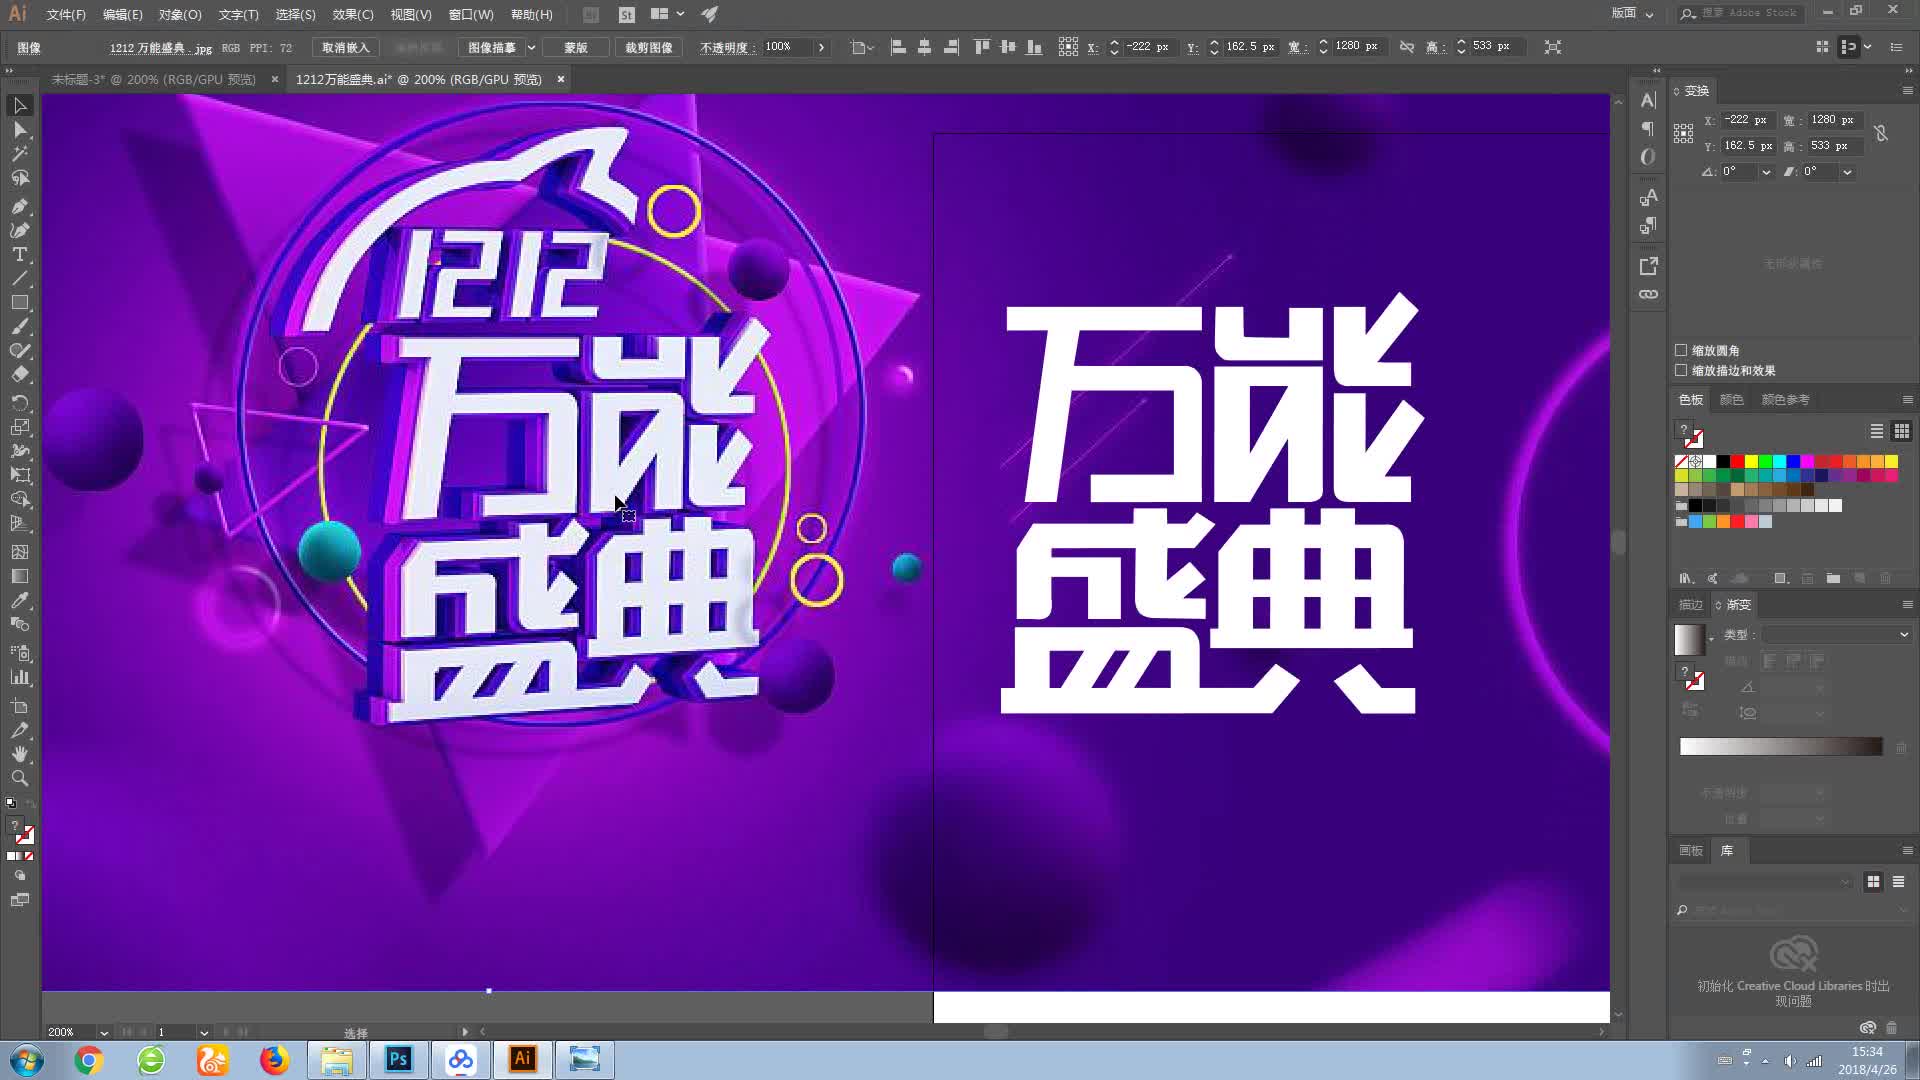Open the 效果(C) menu

pyautogui.click(x=352, y=14)
